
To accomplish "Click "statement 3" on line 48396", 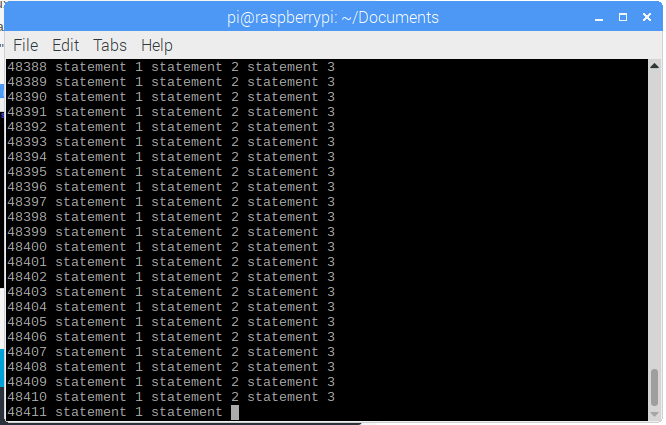I will [291, 187].
